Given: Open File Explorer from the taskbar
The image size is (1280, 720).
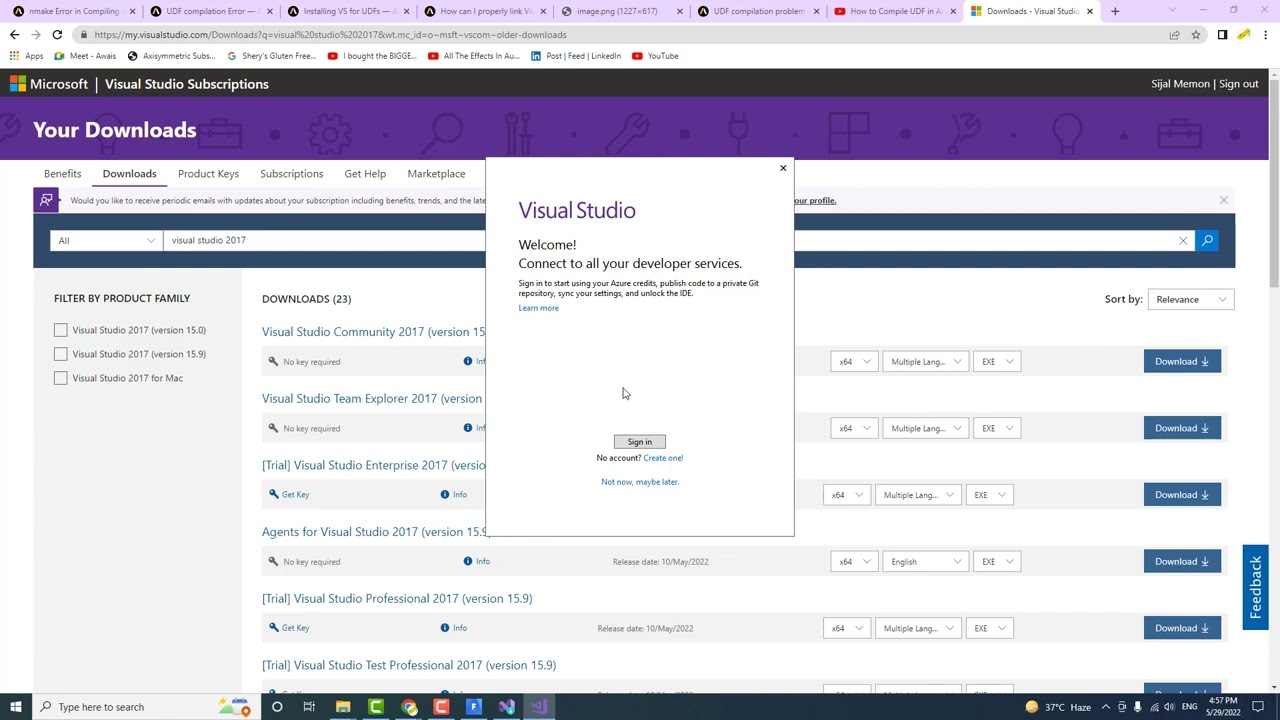Looking at the screenshot, I should [x=343, y=707].
